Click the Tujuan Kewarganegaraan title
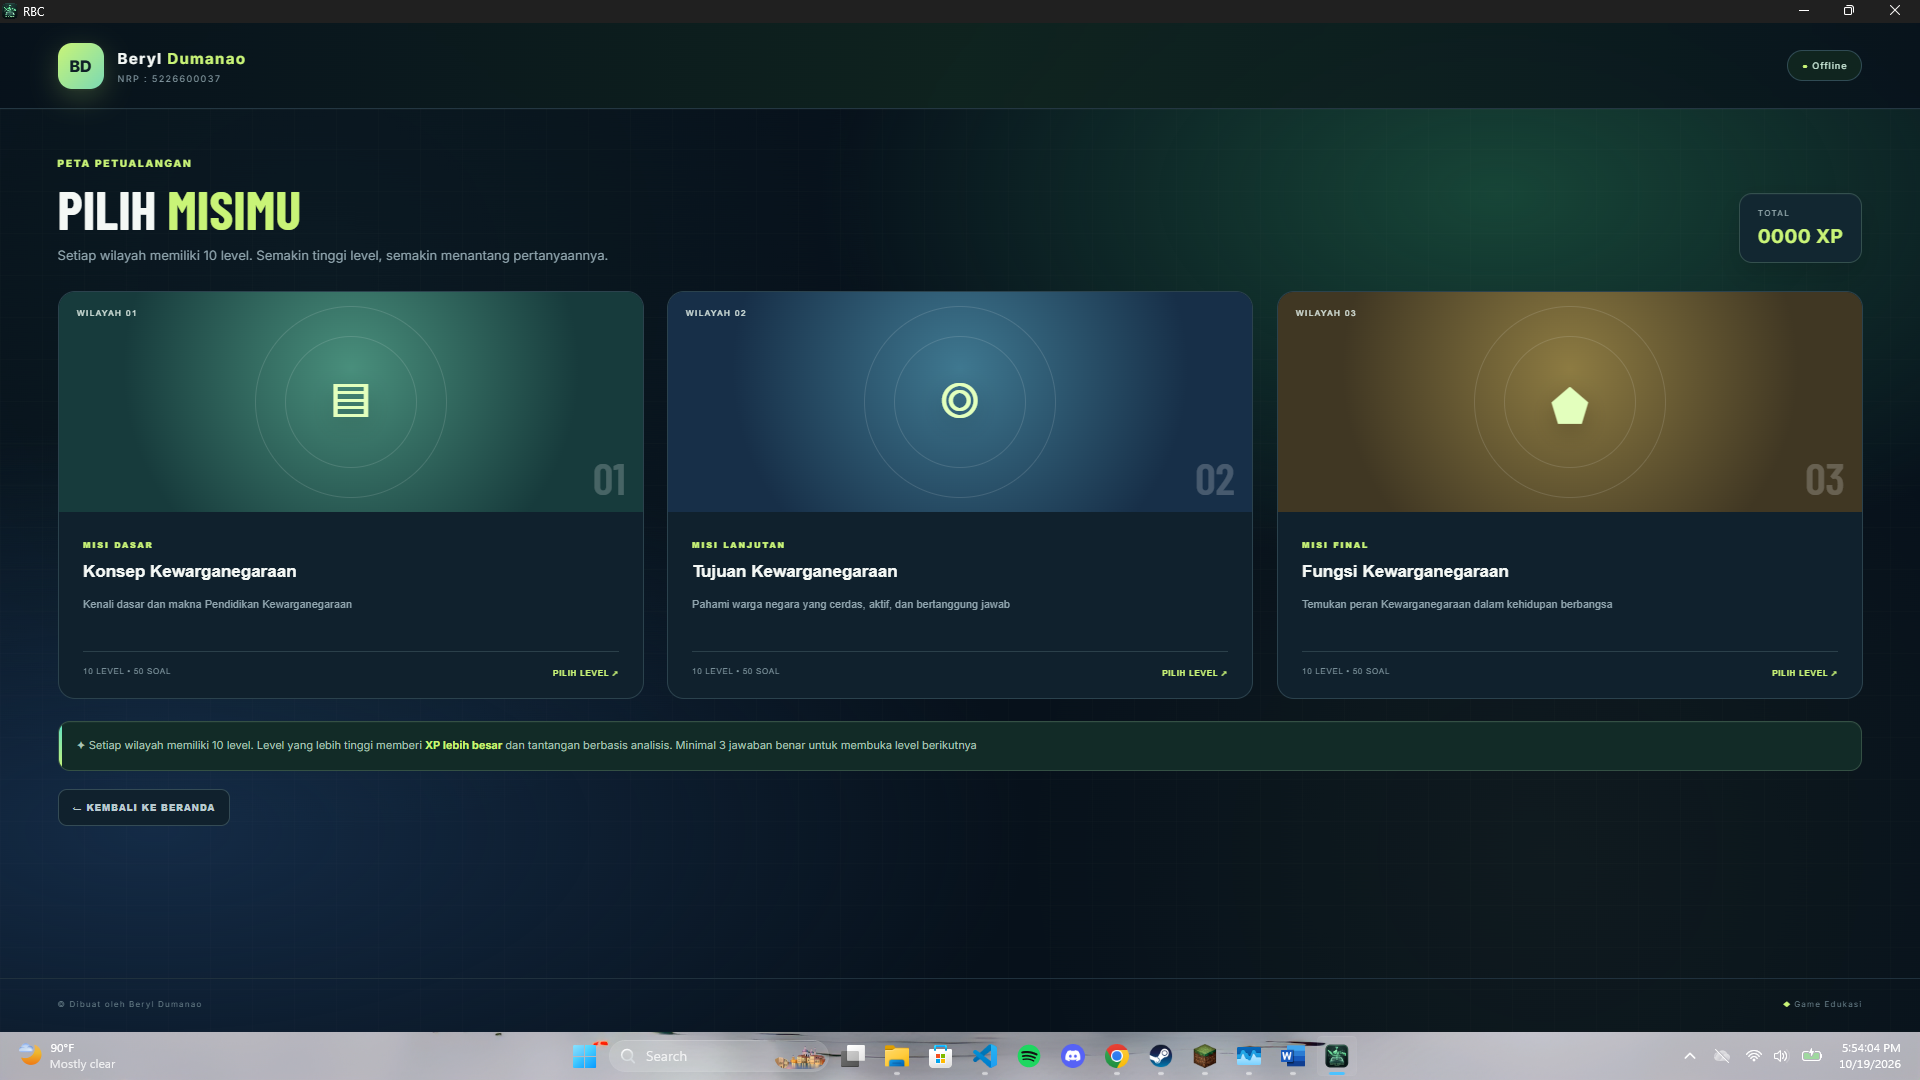 point(795,571)
